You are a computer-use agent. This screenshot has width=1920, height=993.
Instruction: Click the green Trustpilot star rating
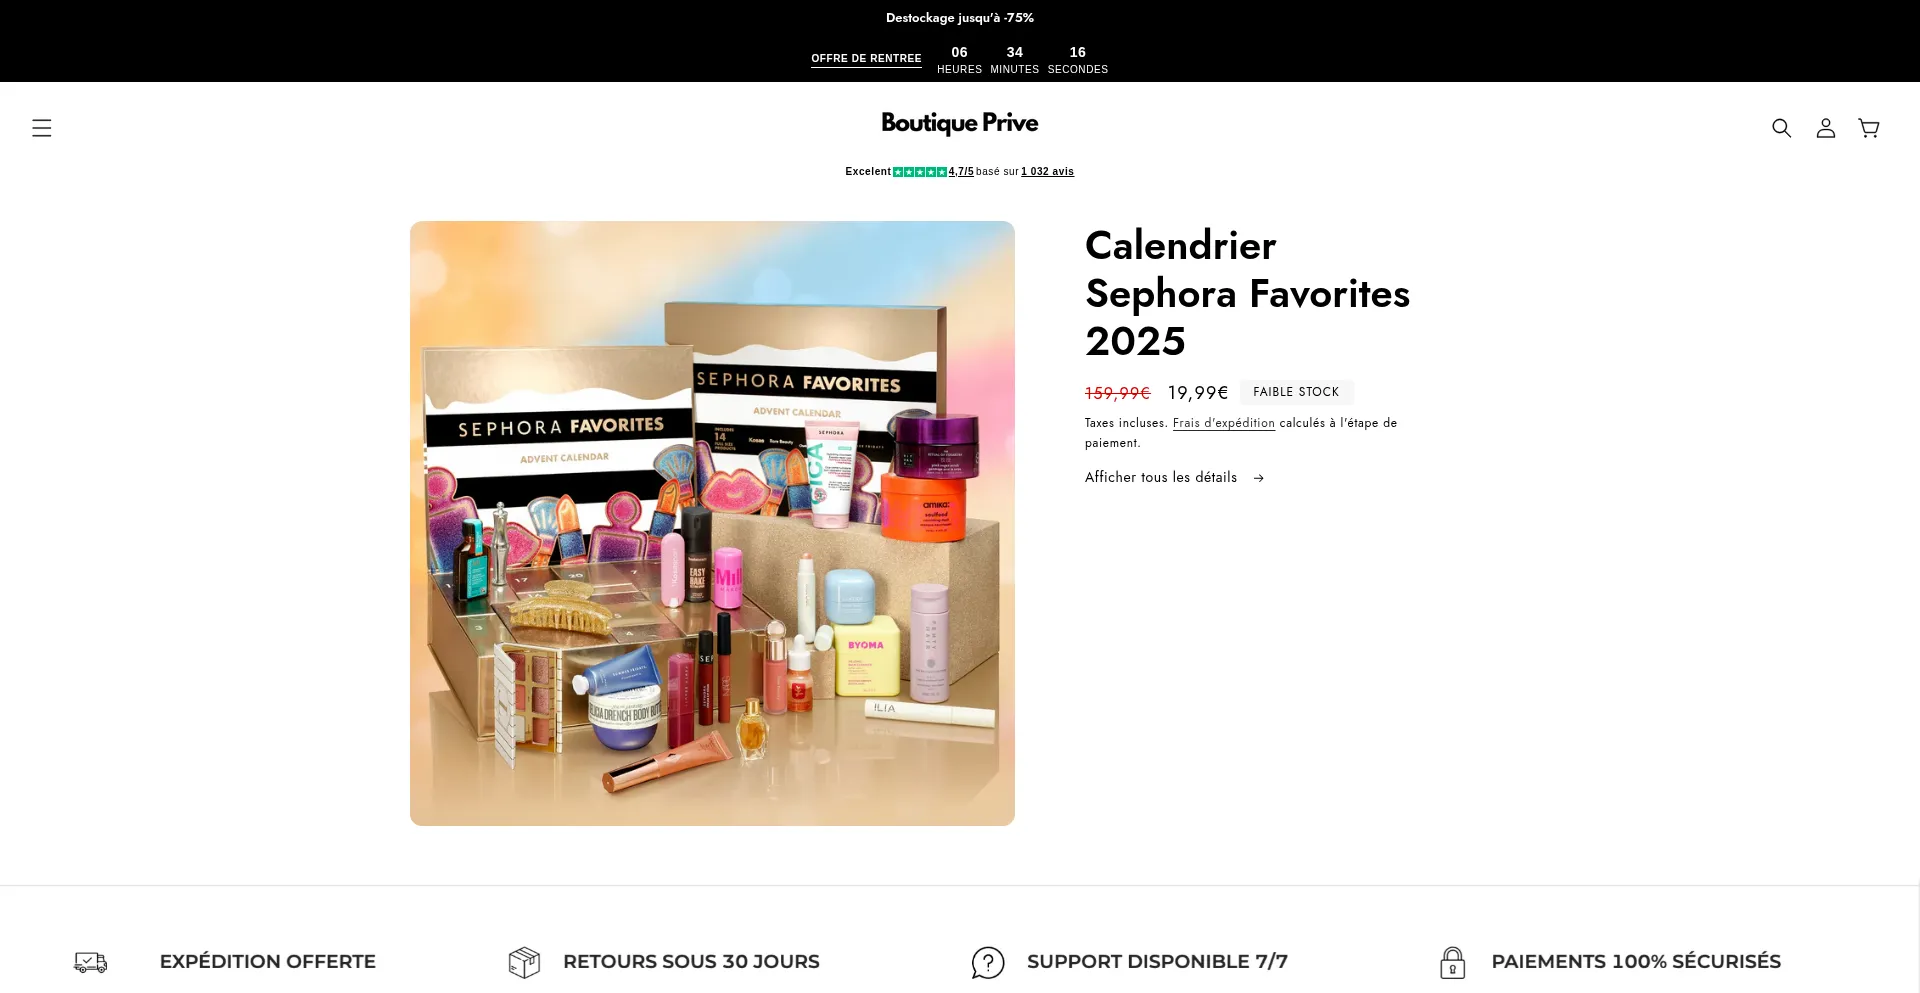[920, 172]
